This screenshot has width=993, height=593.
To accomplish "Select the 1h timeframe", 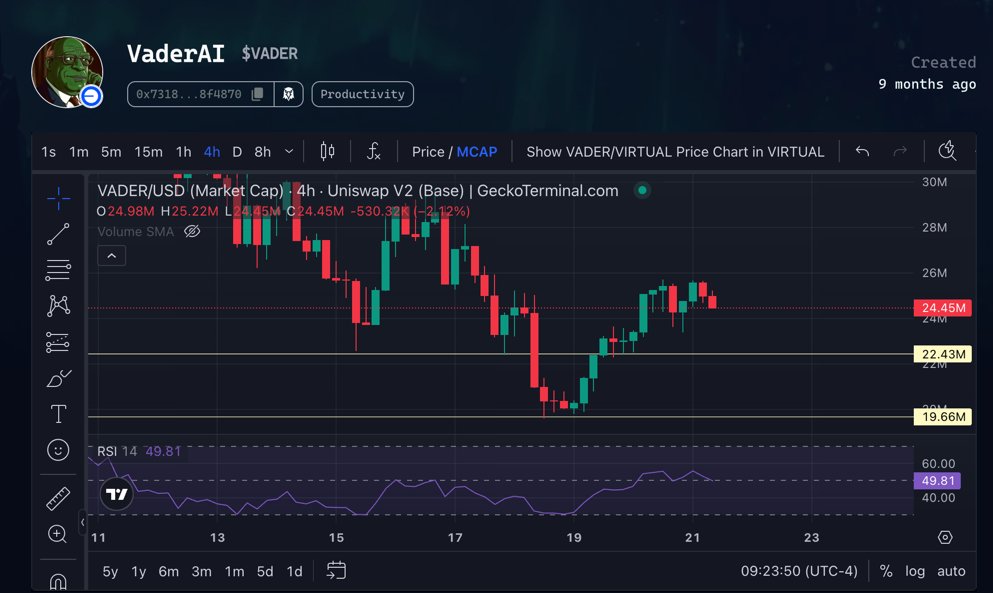I will pos(184,152).
